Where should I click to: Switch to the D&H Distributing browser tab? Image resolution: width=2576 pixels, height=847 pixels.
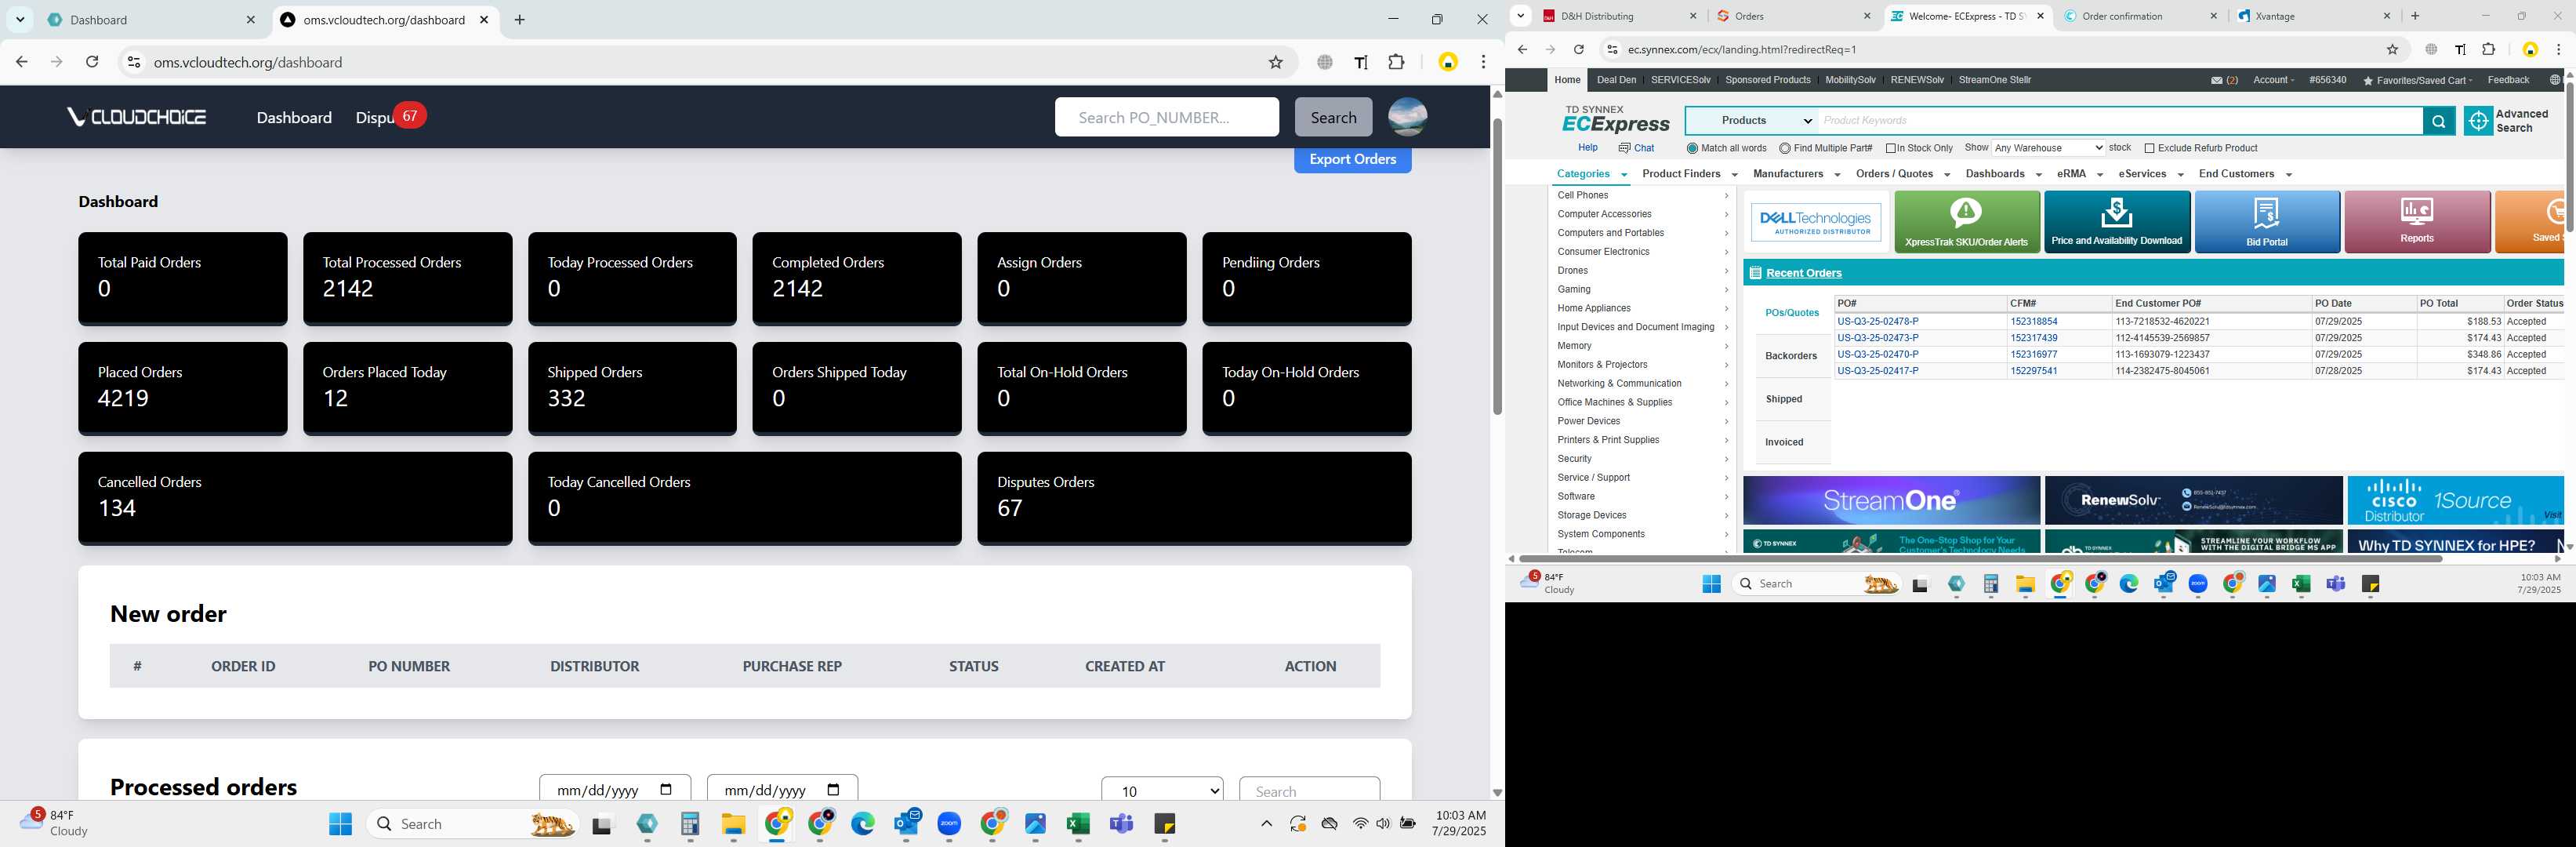point(1620,16)
